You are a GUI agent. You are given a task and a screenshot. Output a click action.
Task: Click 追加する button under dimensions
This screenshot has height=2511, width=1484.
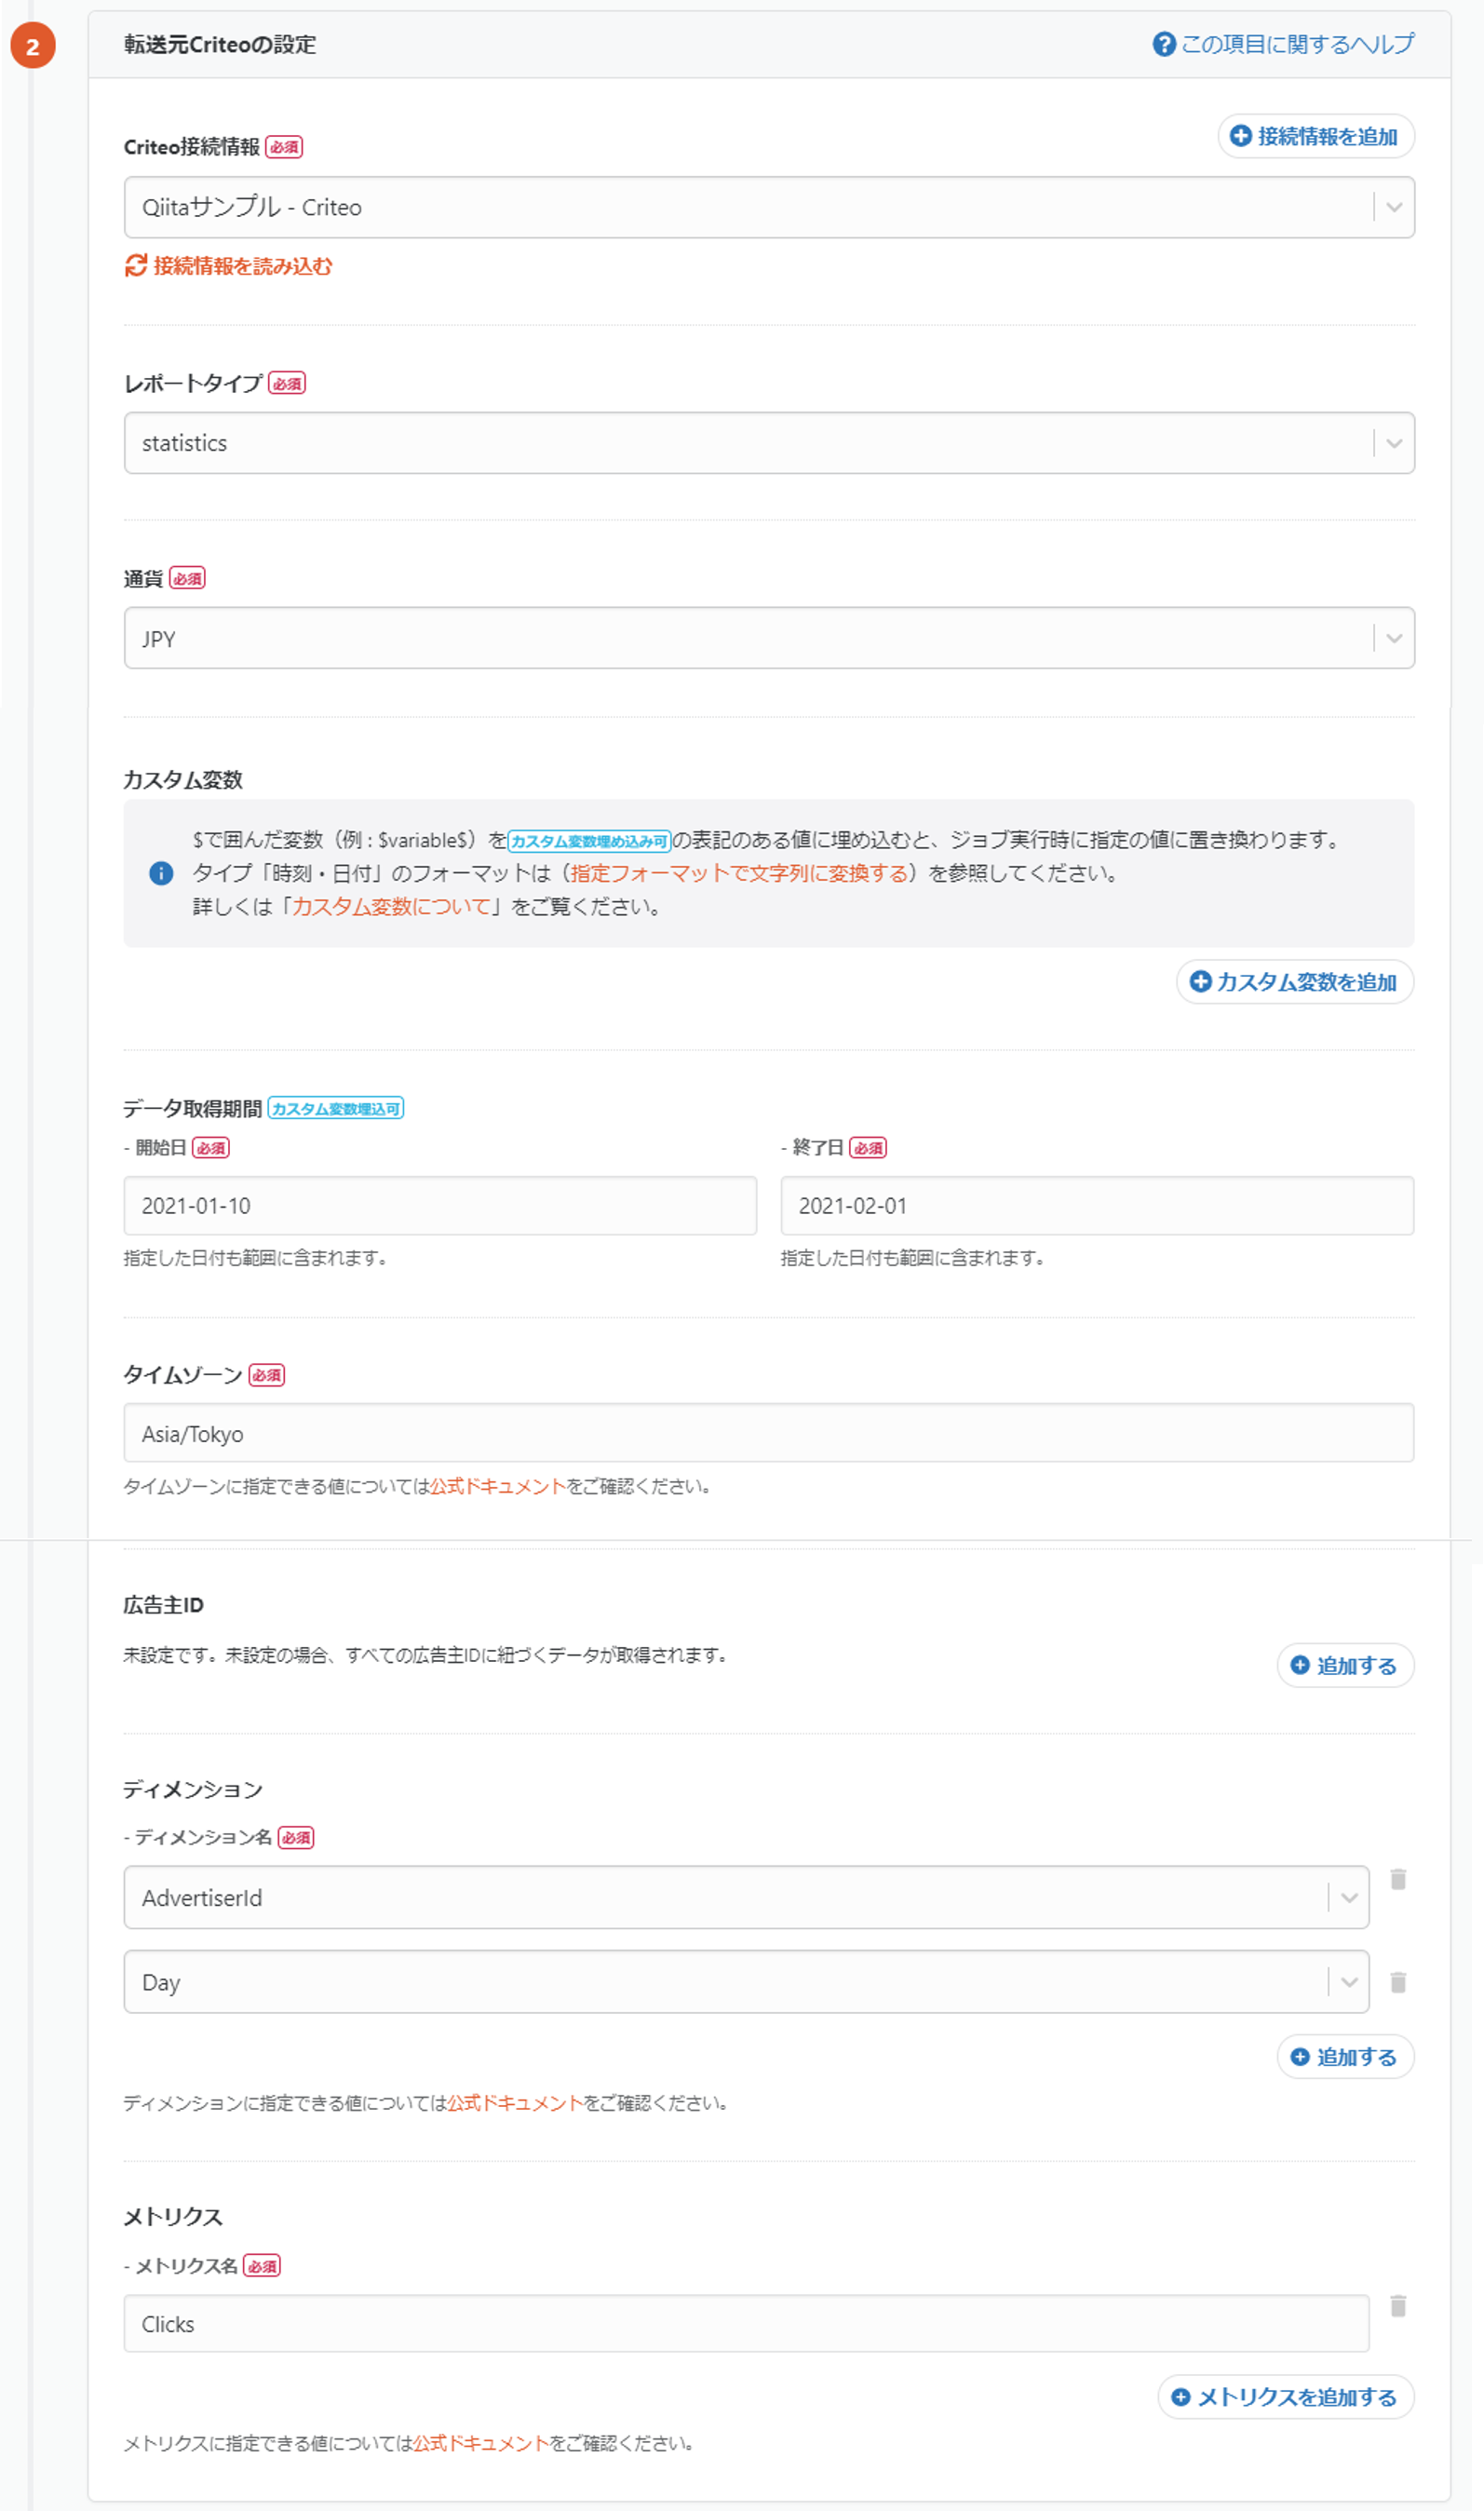(x=1345, y=2056)
